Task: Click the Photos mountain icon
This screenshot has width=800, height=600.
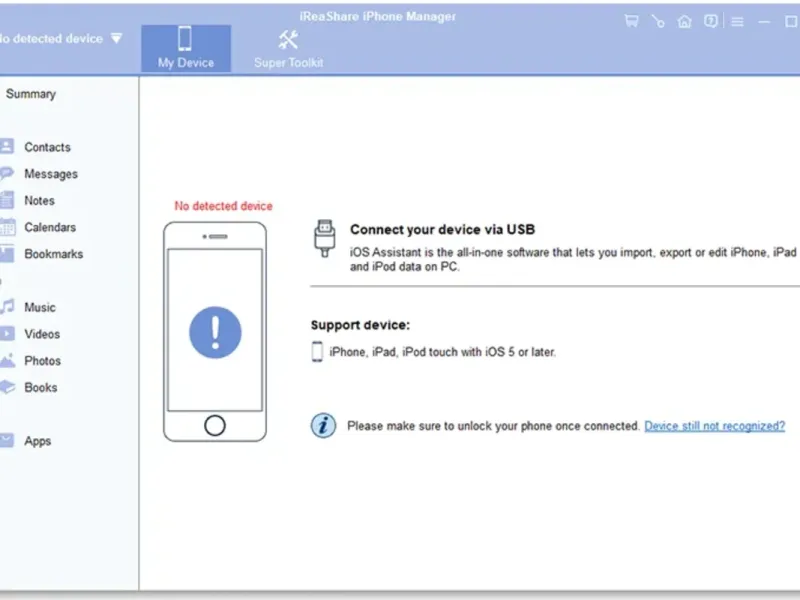Action: (7, 361)
